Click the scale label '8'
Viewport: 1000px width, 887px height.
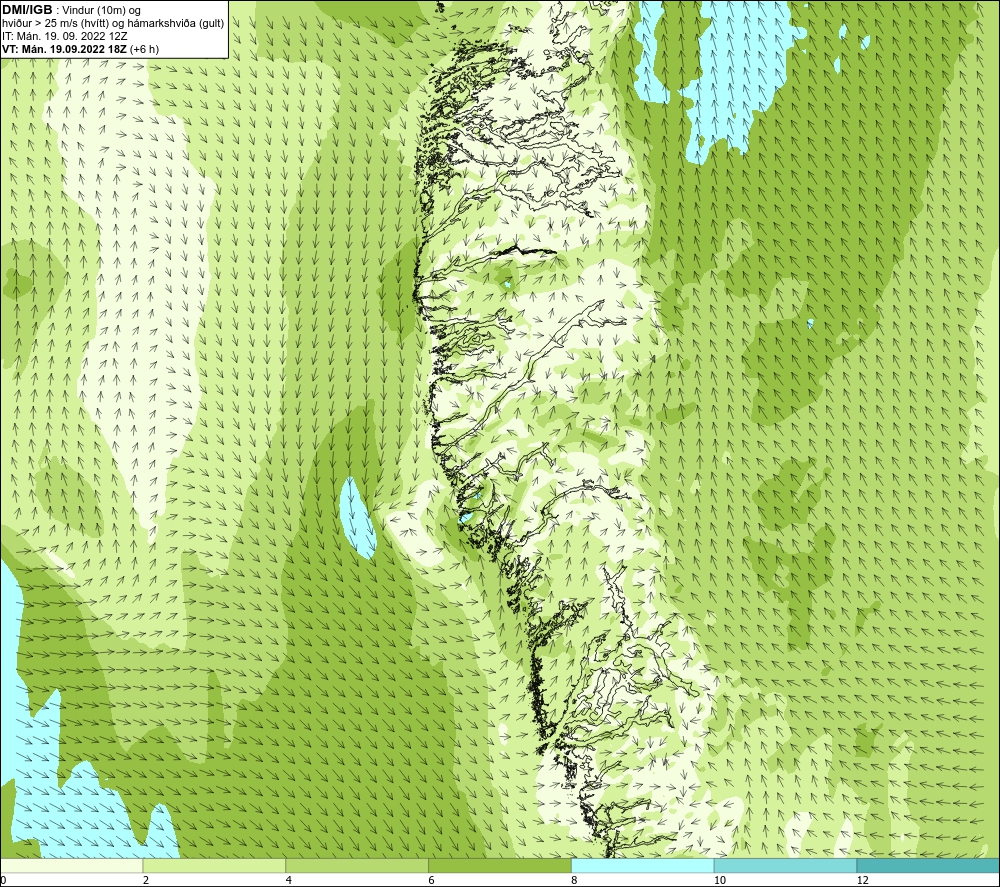(x=575, y=880)
